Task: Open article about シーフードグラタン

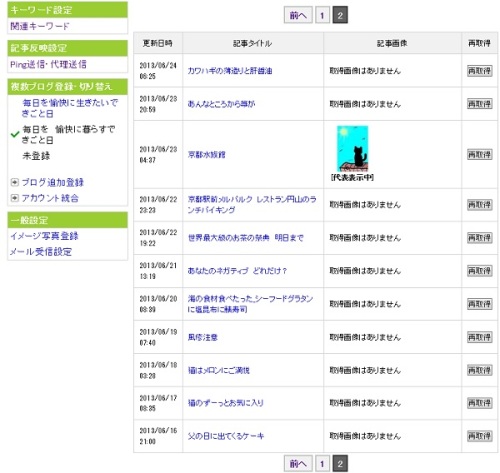Action: (x=250, y=304)
